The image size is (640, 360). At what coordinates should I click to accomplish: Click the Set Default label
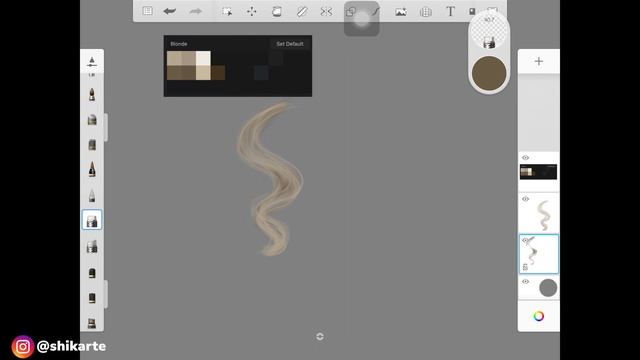tap(290, 44)
